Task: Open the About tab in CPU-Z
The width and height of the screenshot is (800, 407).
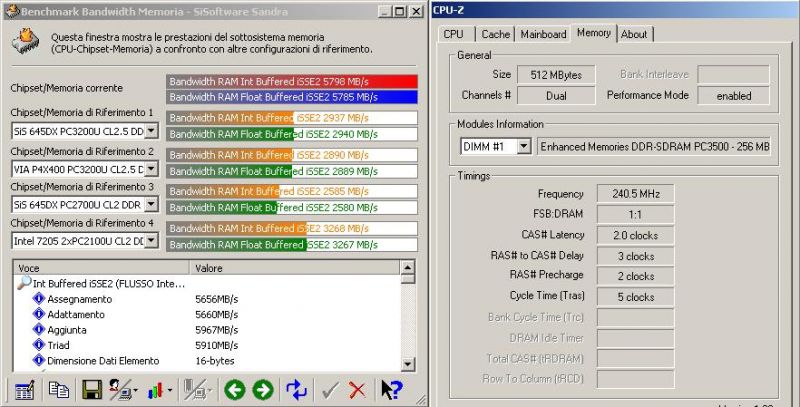Action: pos(634,34)
